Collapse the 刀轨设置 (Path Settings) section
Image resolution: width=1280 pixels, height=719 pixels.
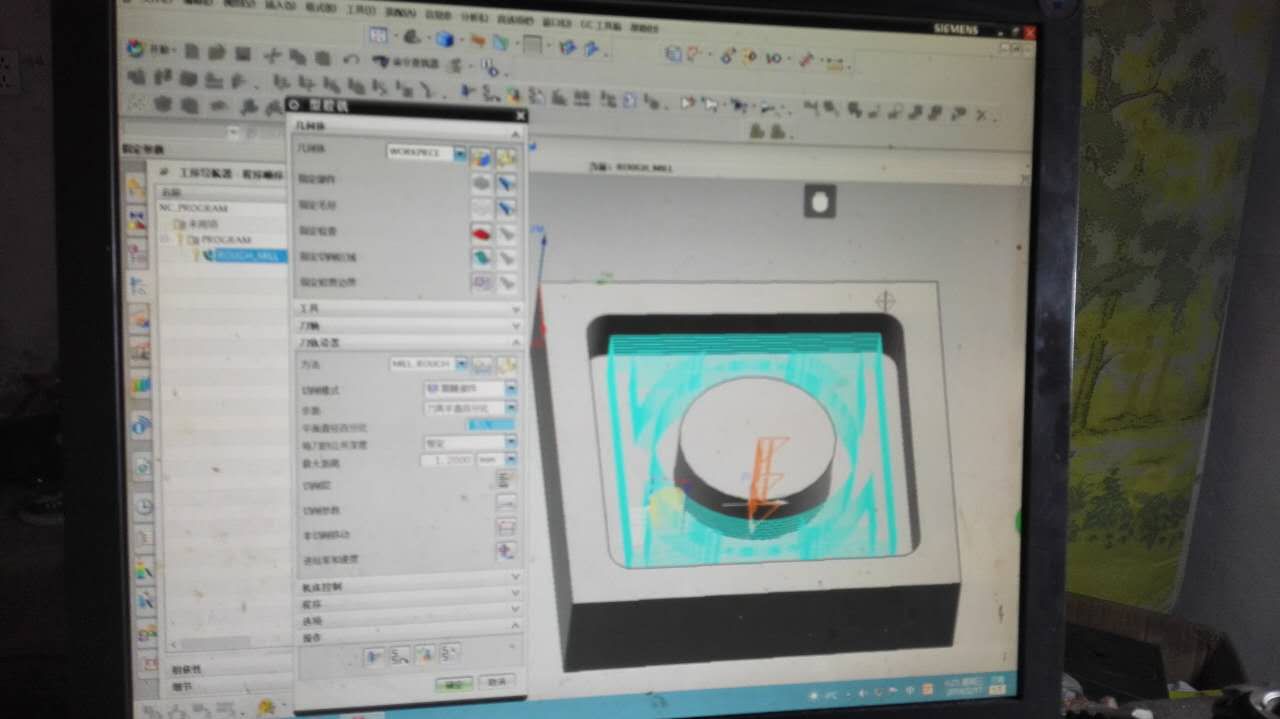click(x=408, y=342)
